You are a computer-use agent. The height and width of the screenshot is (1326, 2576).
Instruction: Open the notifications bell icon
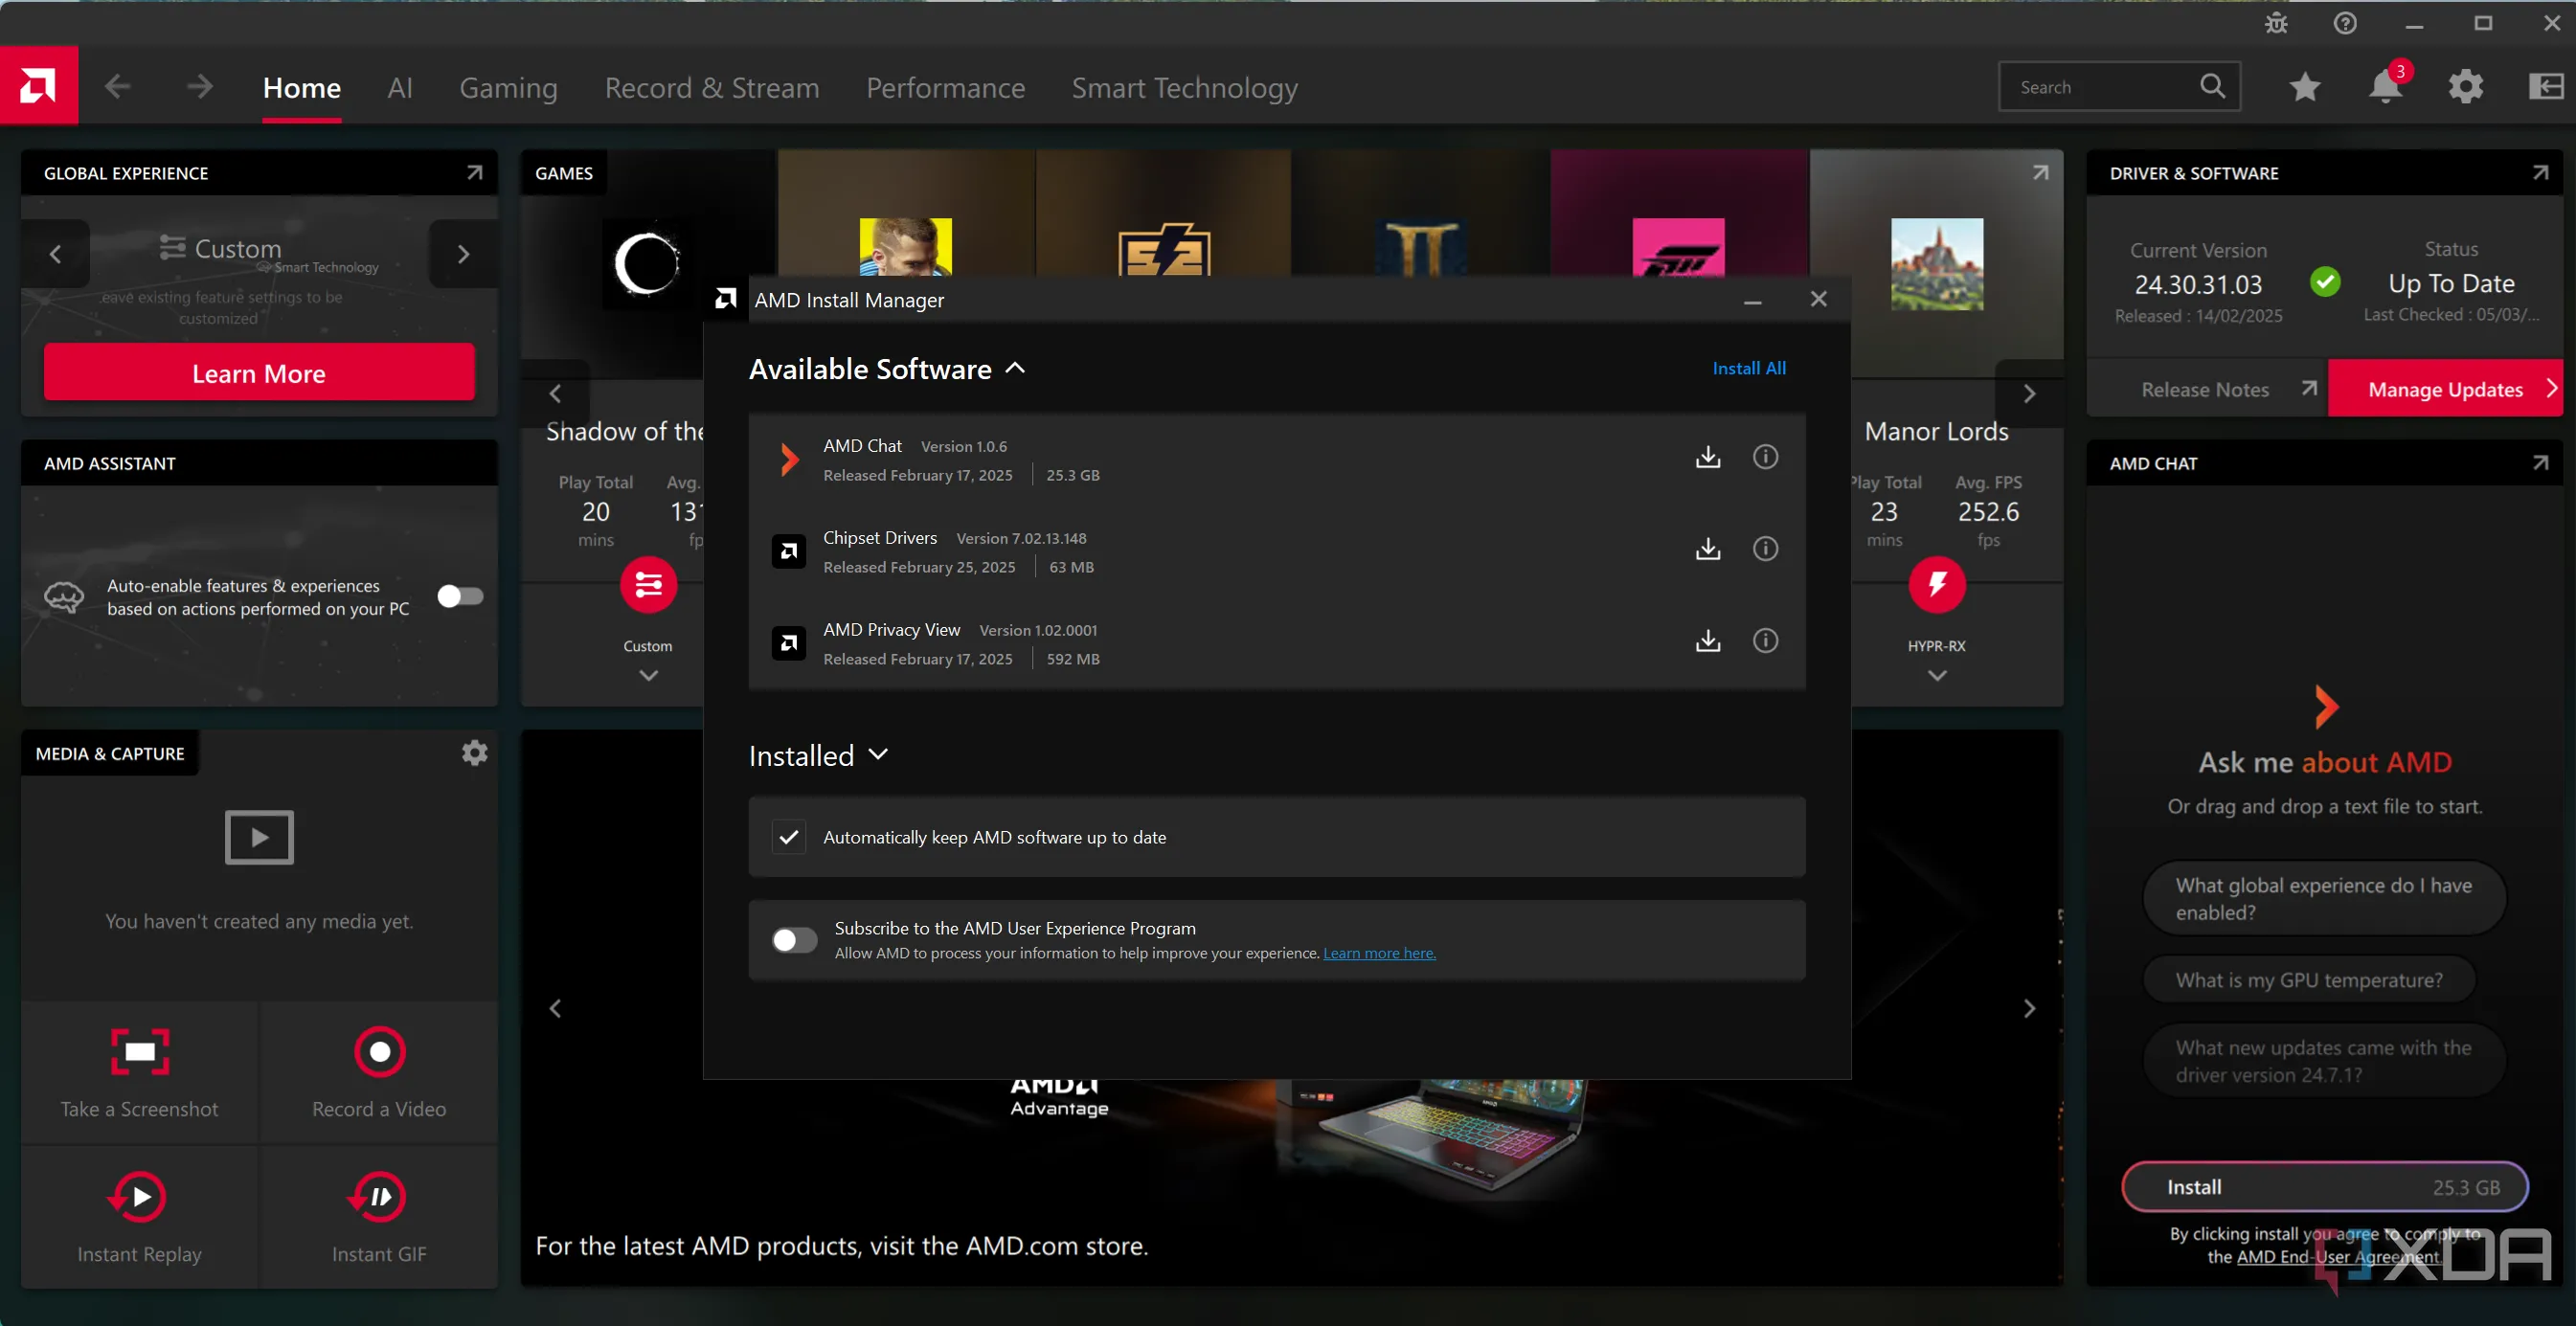[x=2385, y=88]
